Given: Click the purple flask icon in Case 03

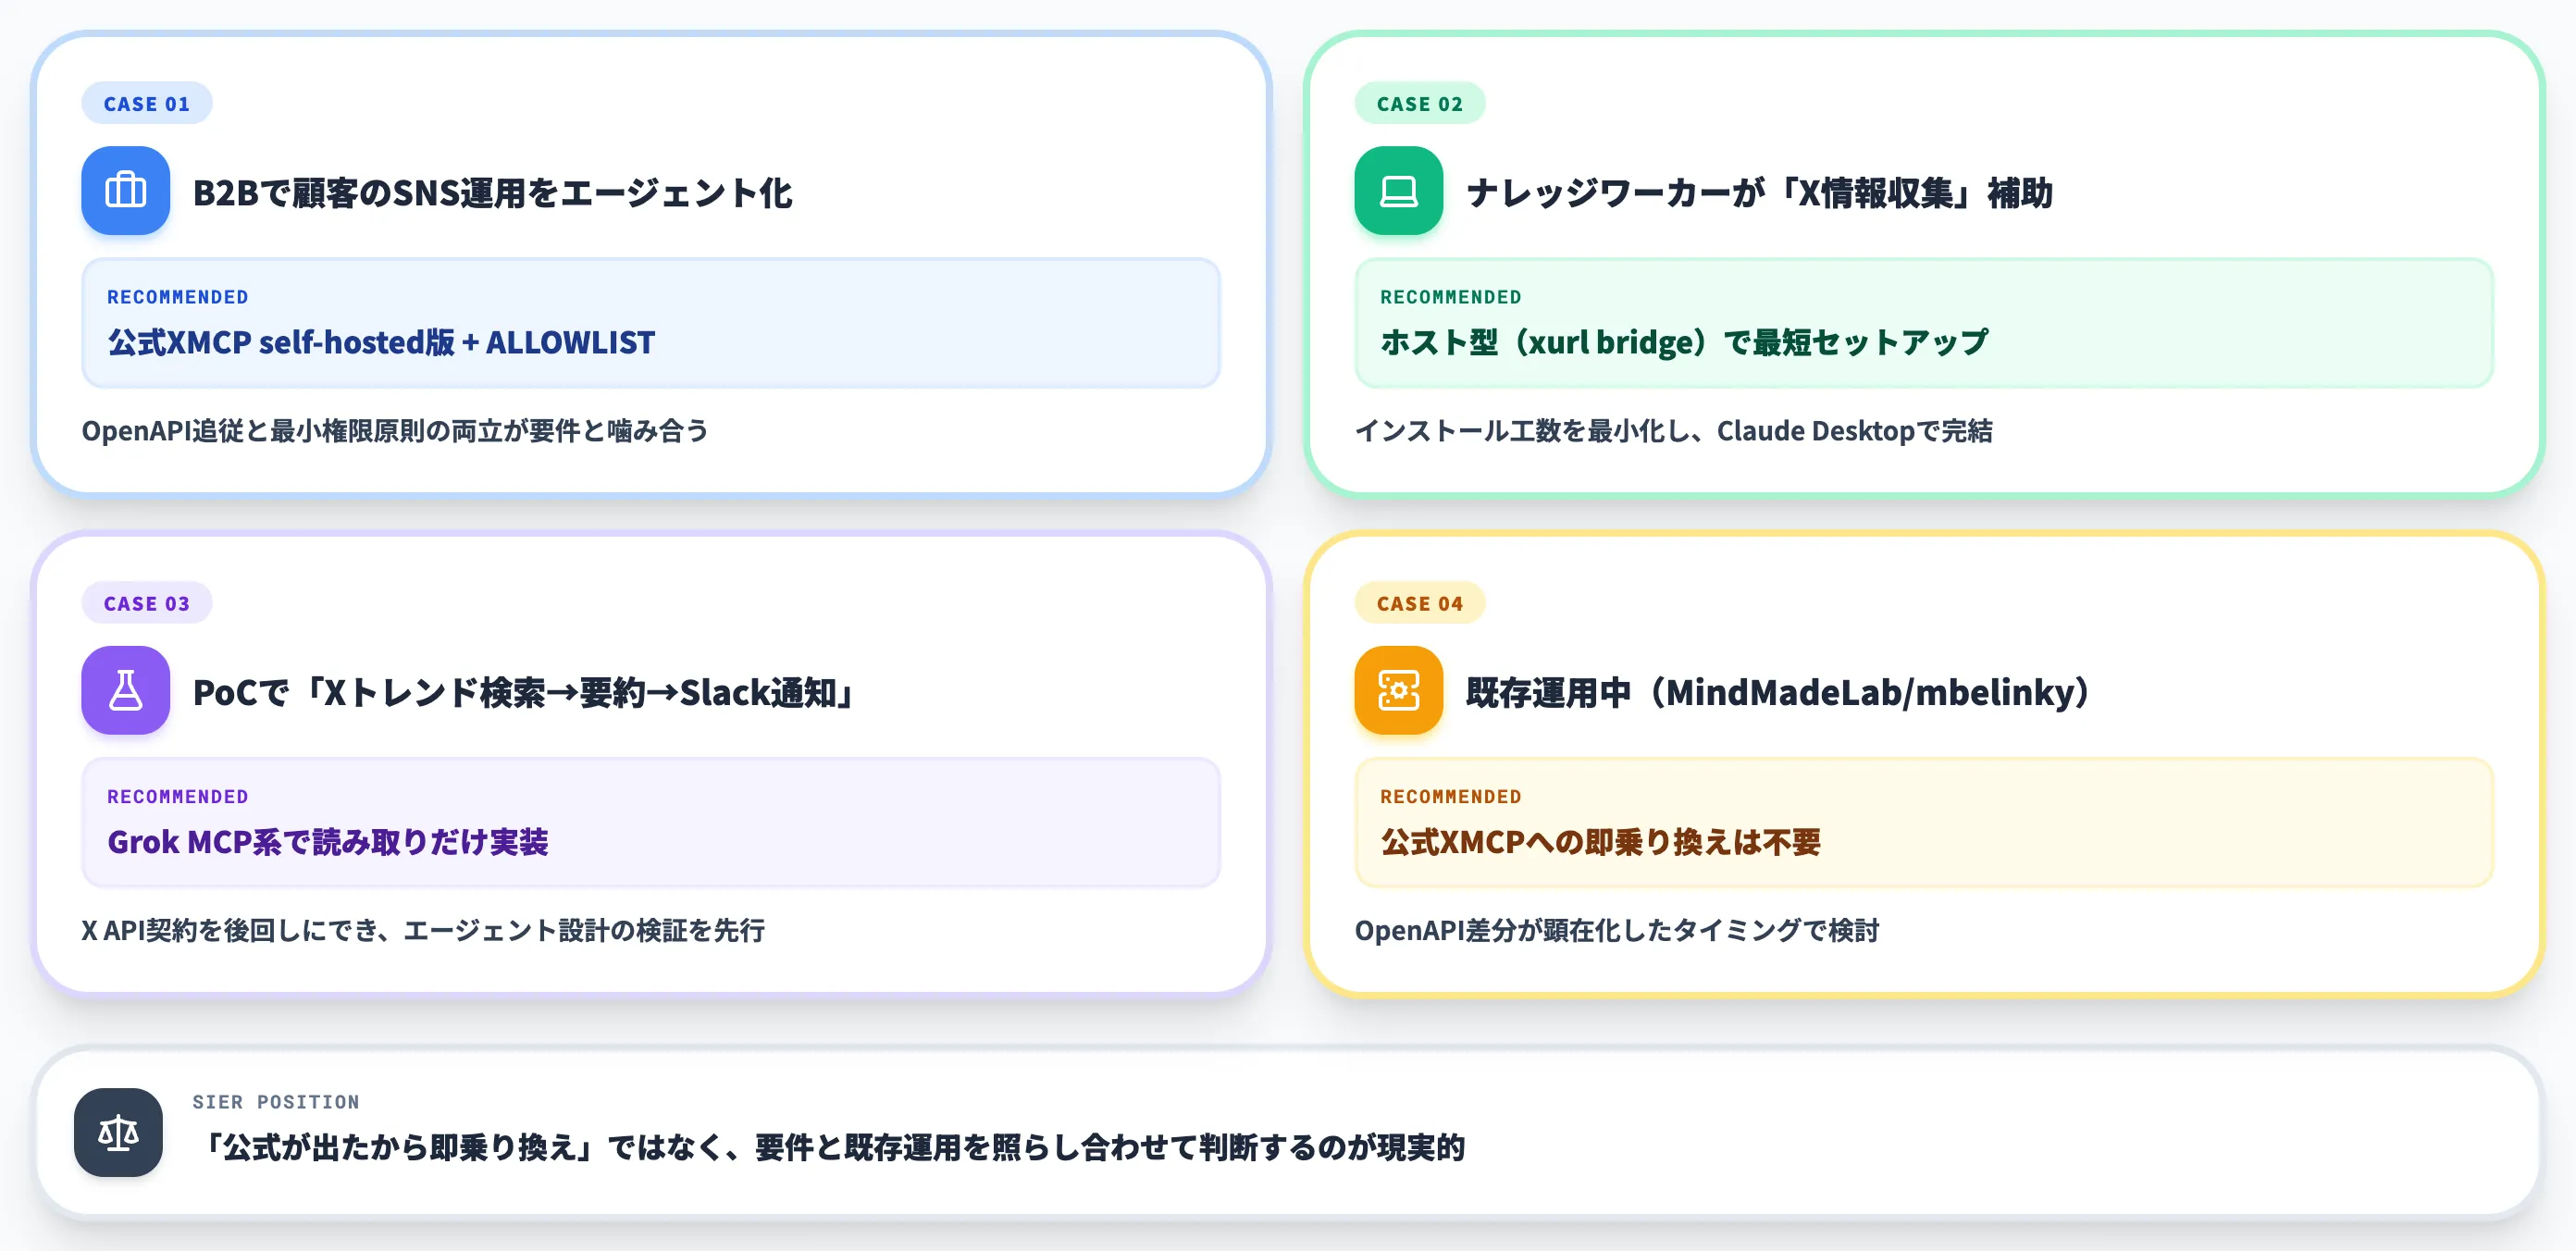Looking at the screenshot, I should click(x=125, y=690).
